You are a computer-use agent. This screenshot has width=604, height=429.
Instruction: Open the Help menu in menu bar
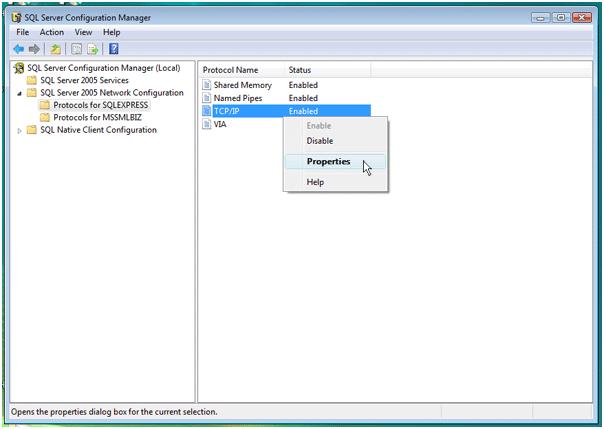pyautogui.click(x=112, y=32)
